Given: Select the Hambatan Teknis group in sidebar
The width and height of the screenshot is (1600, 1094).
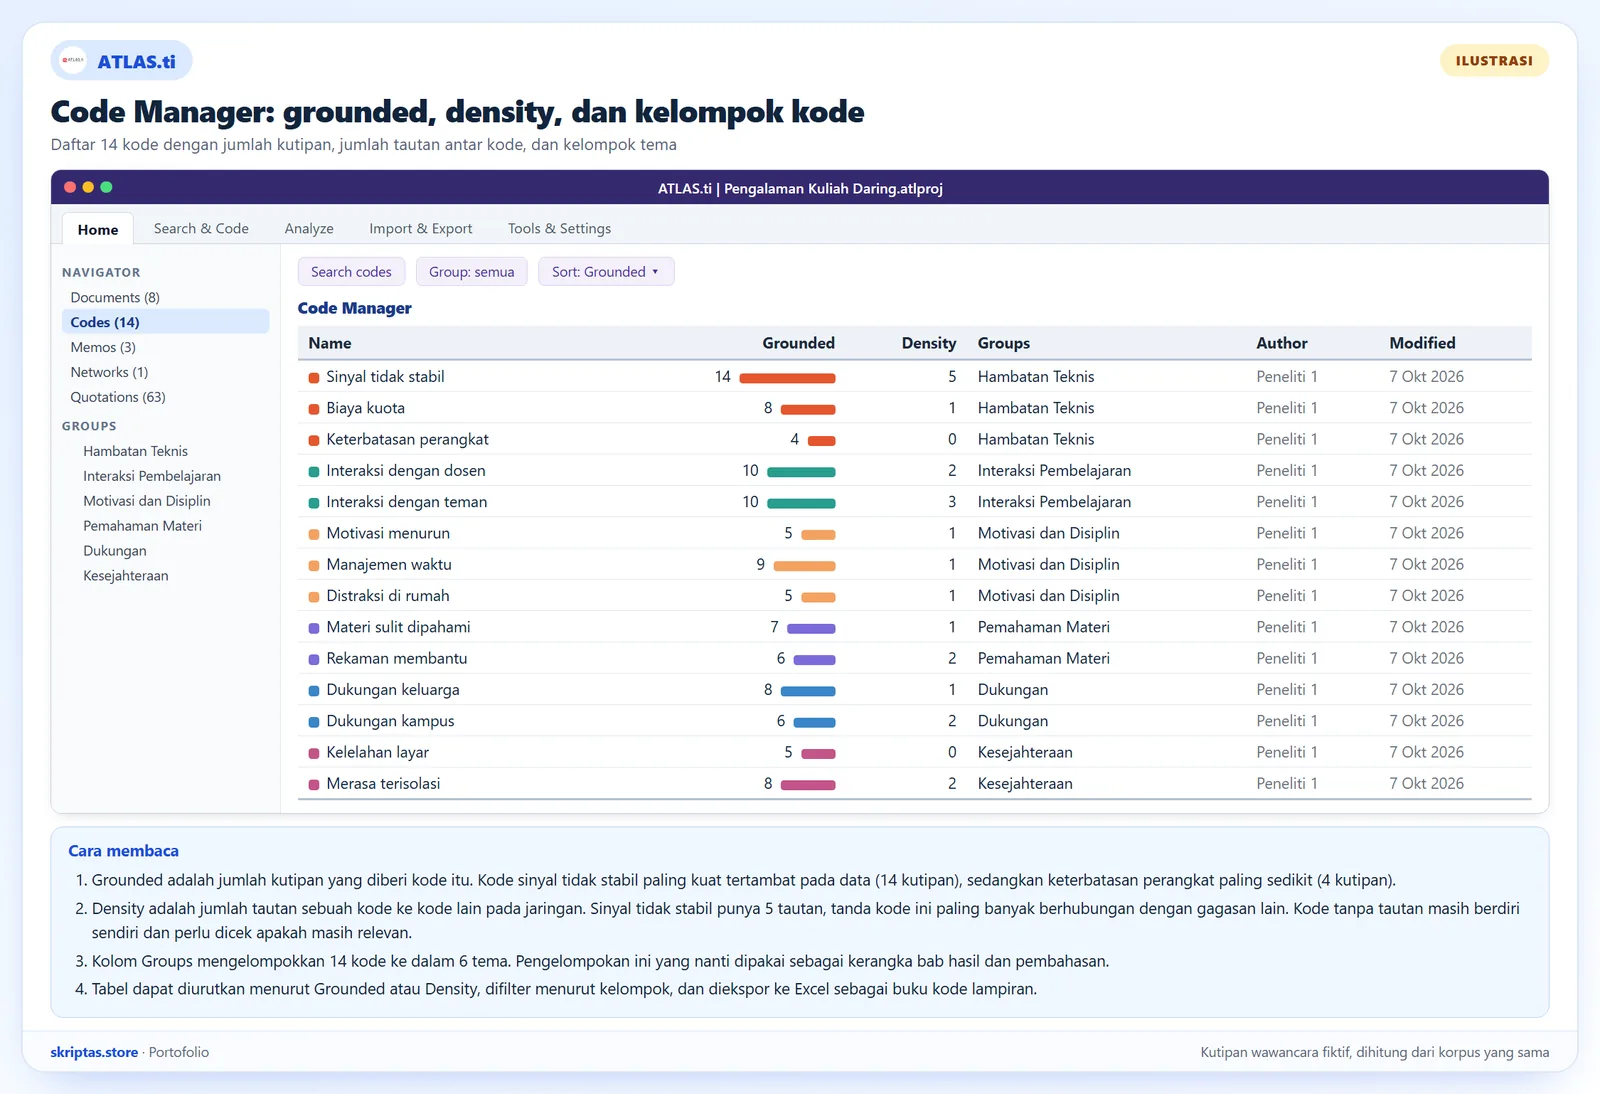Looking at the screenshot, I should pyautogui.click(x=135, y=451).
